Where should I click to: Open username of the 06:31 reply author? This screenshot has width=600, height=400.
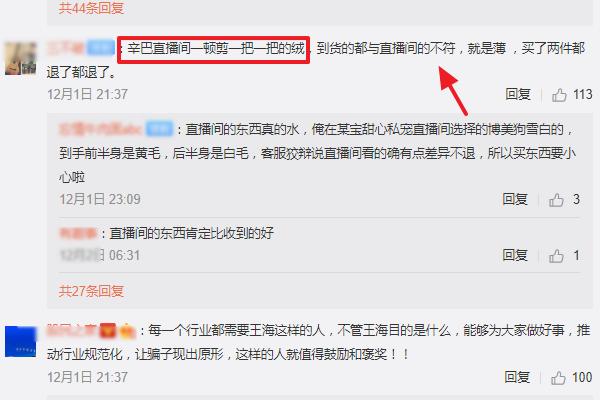click(x=78, y=233)
